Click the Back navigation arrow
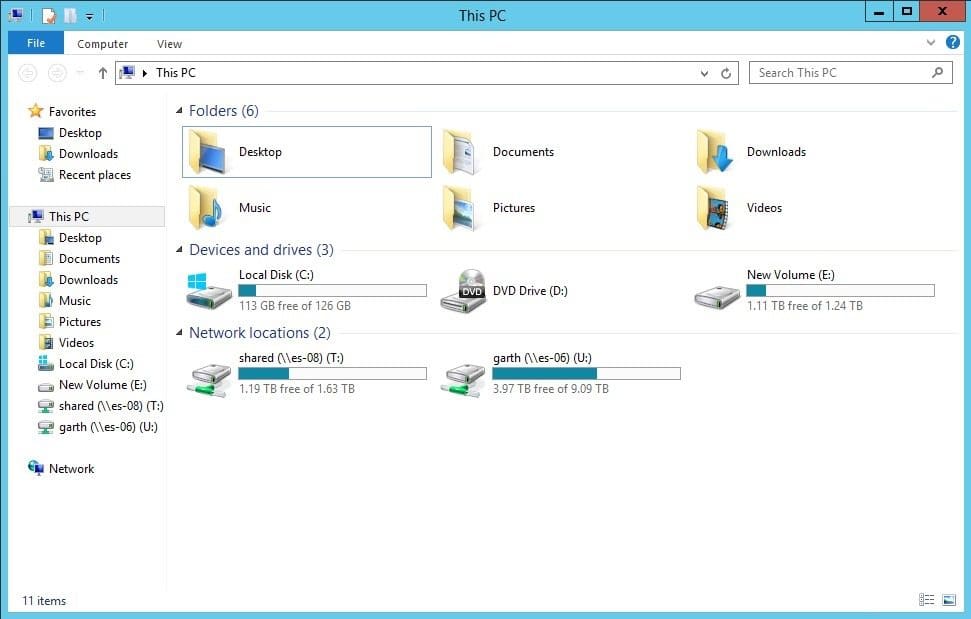 (27, 73)
